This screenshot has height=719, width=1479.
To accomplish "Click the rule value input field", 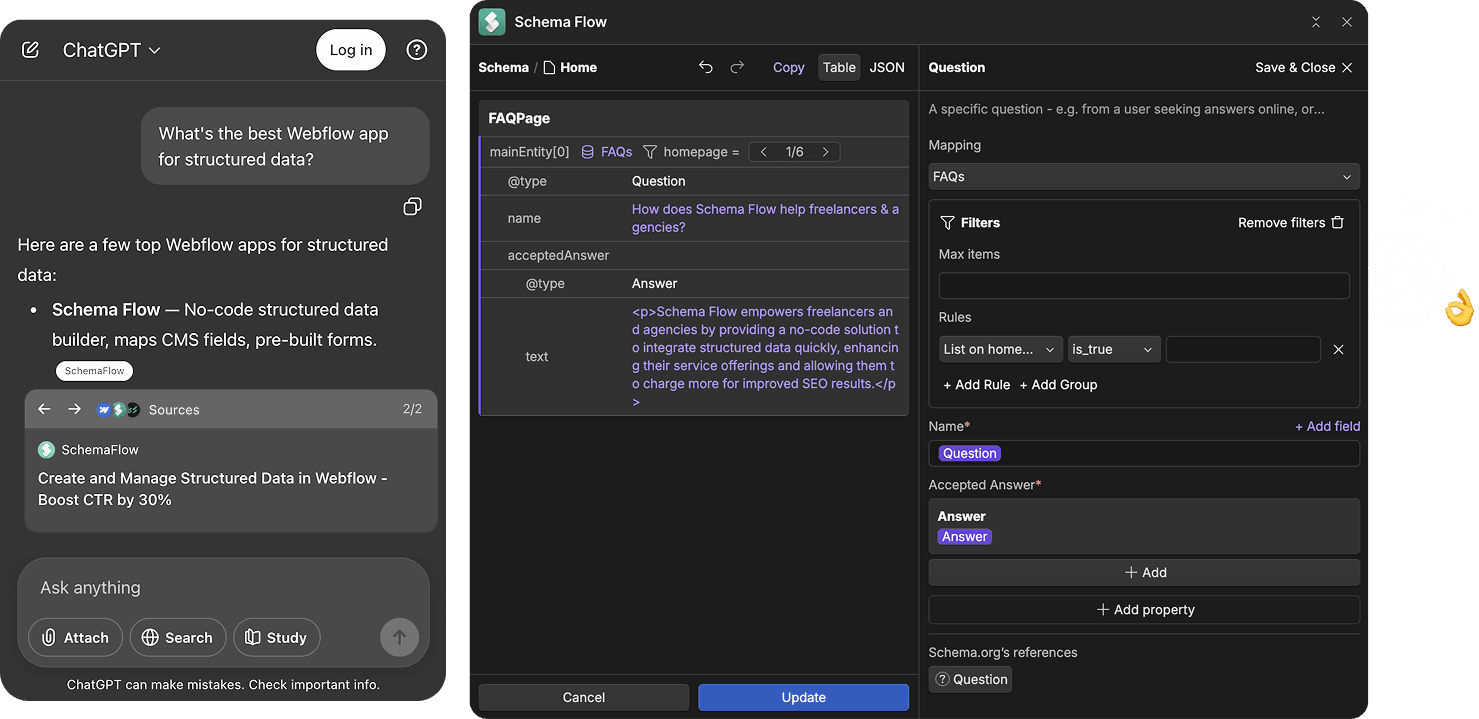I will pos(1243,349).
